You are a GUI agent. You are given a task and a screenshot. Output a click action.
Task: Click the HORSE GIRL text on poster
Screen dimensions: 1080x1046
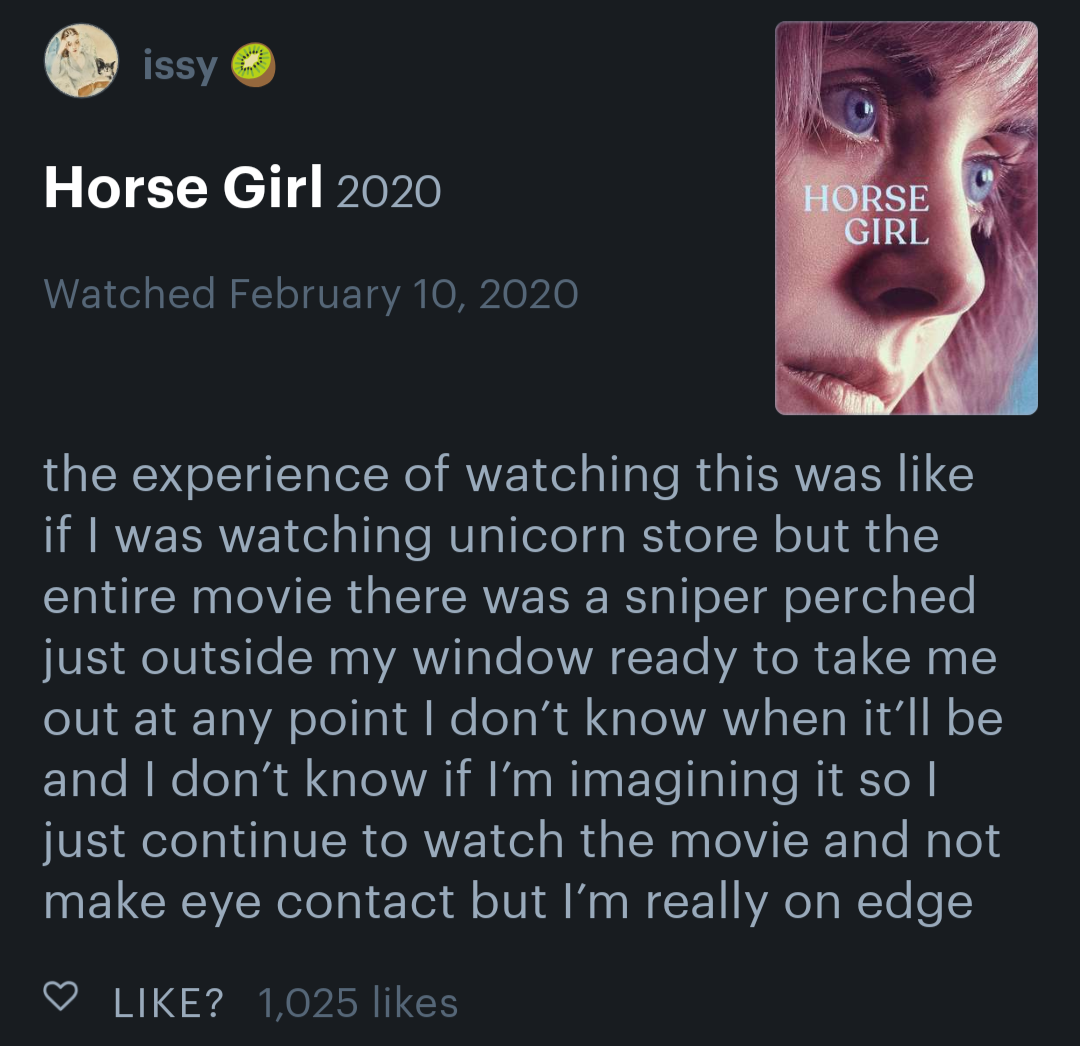[x=867, y=215]
